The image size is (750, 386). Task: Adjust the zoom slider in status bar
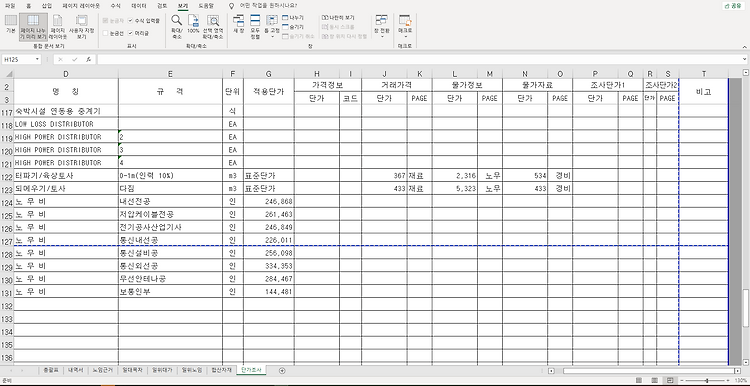pos(707,380)
